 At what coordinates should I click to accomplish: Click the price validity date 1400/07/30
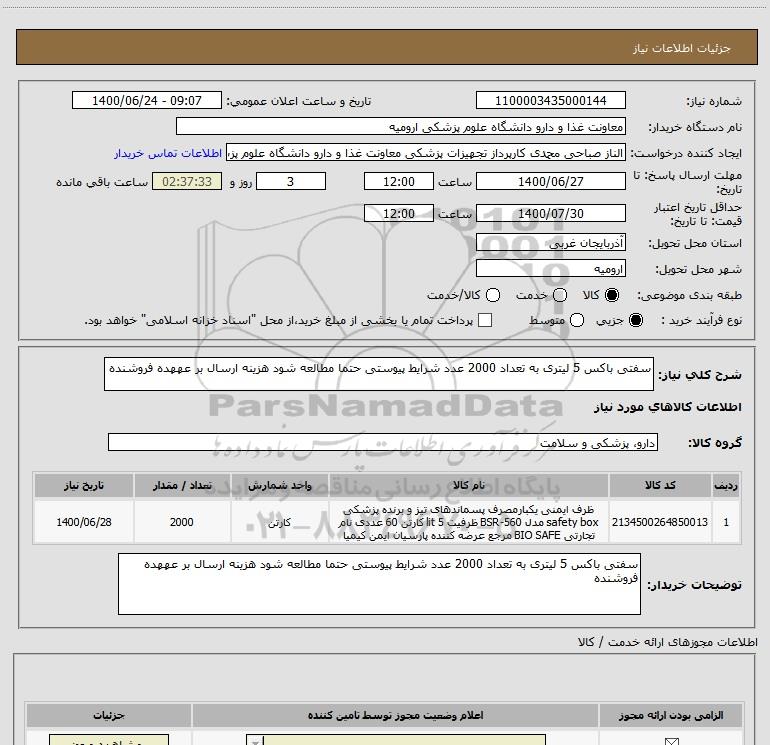(551, 214)
